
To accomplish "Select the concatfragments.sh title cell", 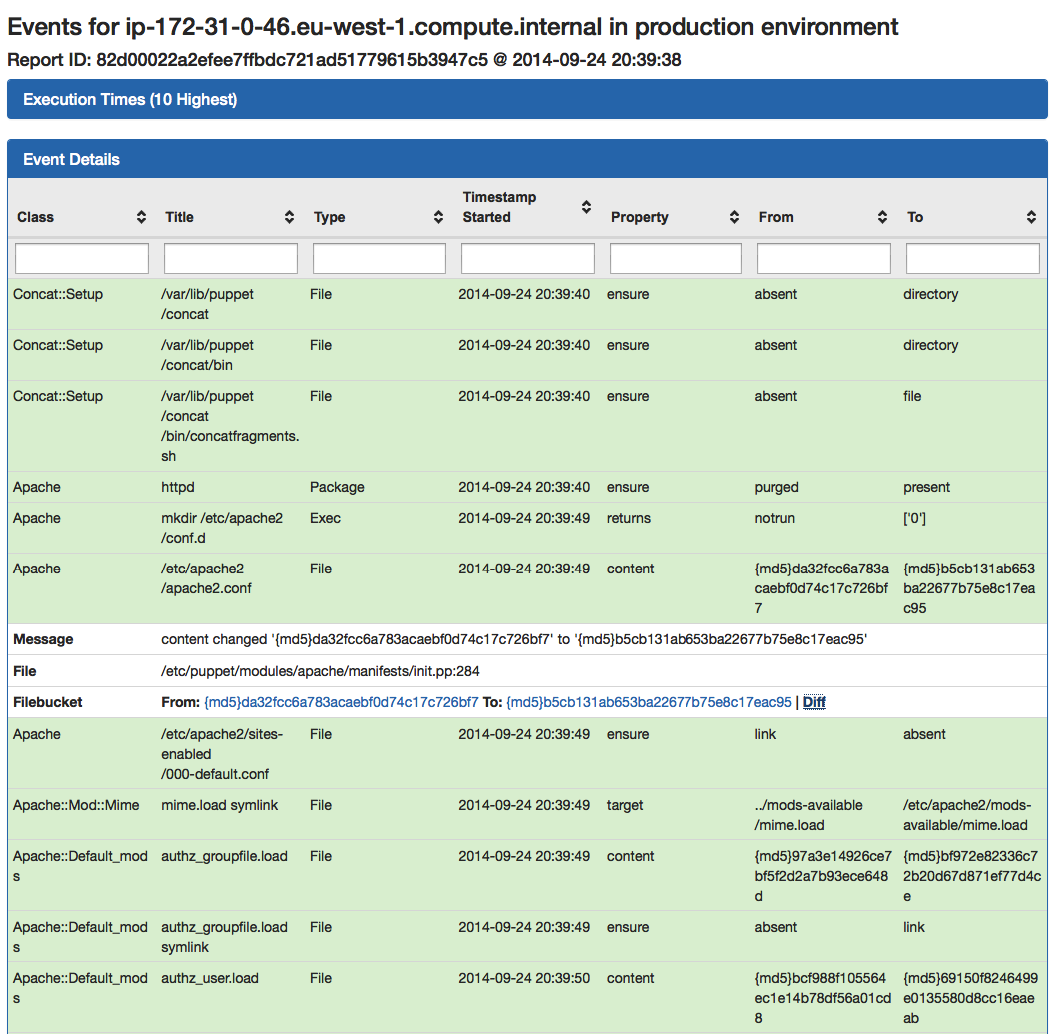I will pos(230,426).
